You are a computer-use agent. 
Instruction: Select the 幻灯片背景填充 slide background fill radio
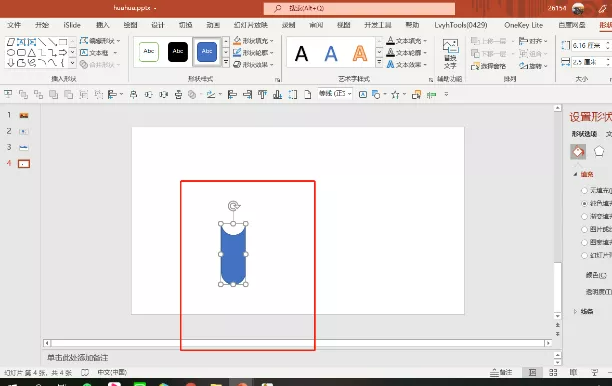click(x=584, y=255)
